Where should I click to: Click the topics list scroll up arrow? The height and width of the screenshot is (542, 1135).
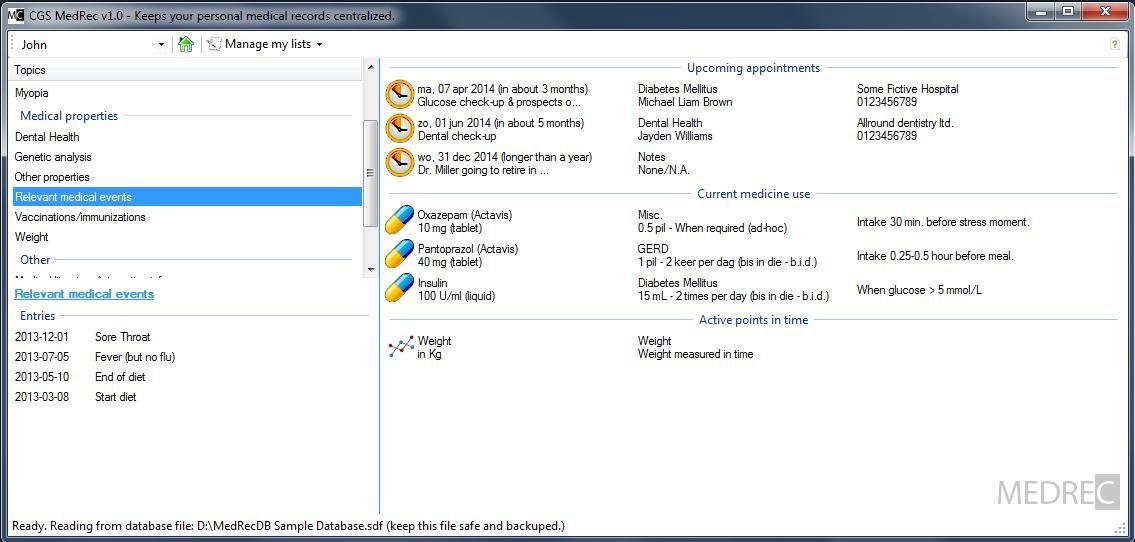click(x=371, y=67)
